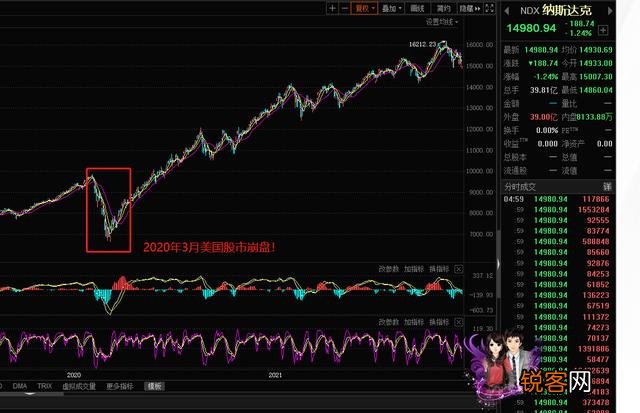Close the lower purple indicator panel

(x=458, y=322)
